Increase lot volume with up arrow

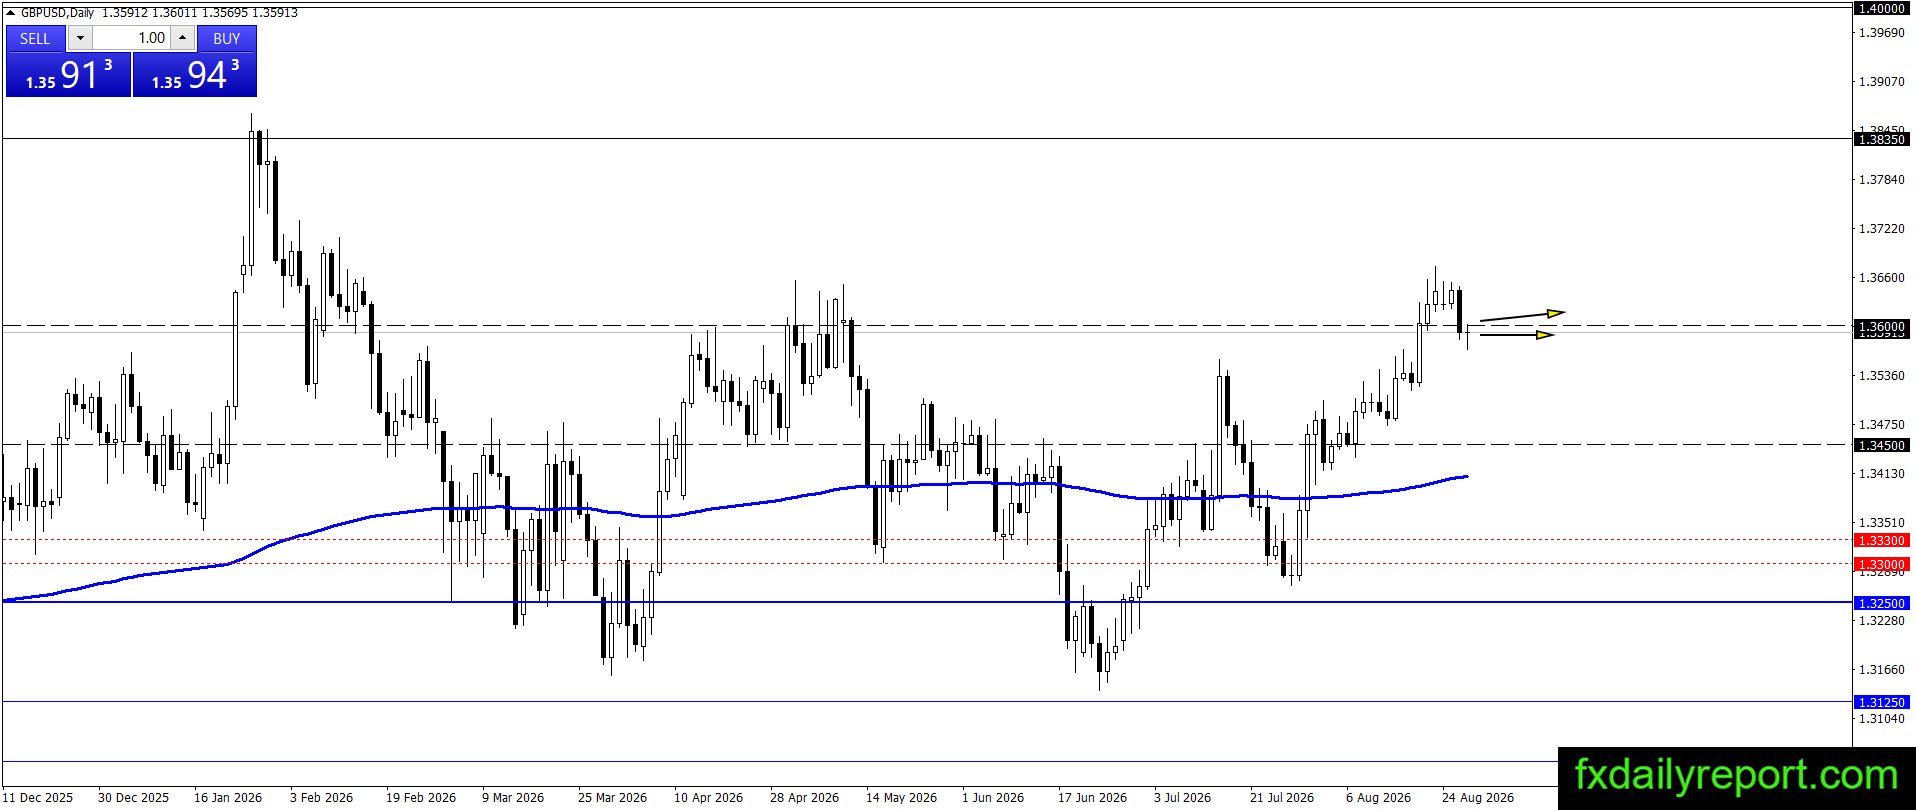click(x=182, y=38)
